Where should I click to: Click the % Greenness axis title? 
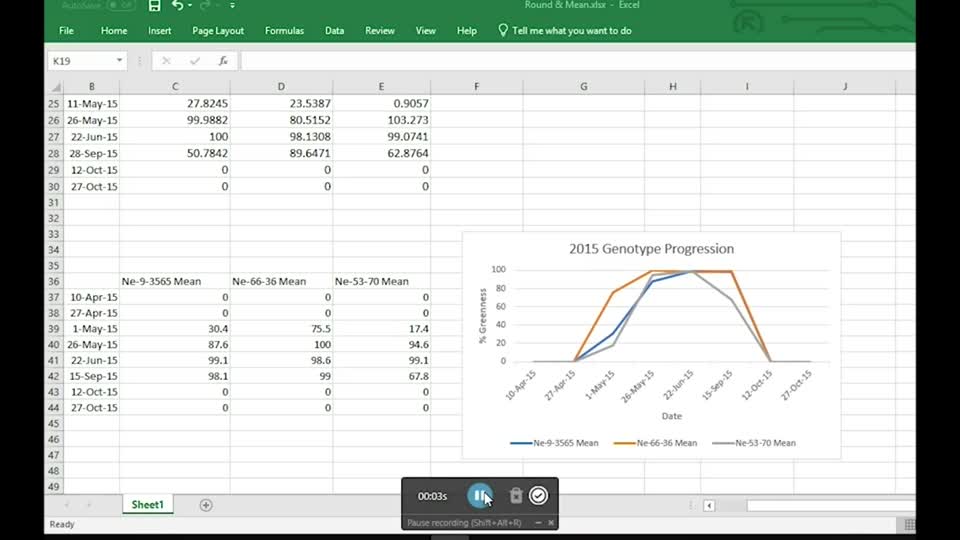[x=483, y=315]
